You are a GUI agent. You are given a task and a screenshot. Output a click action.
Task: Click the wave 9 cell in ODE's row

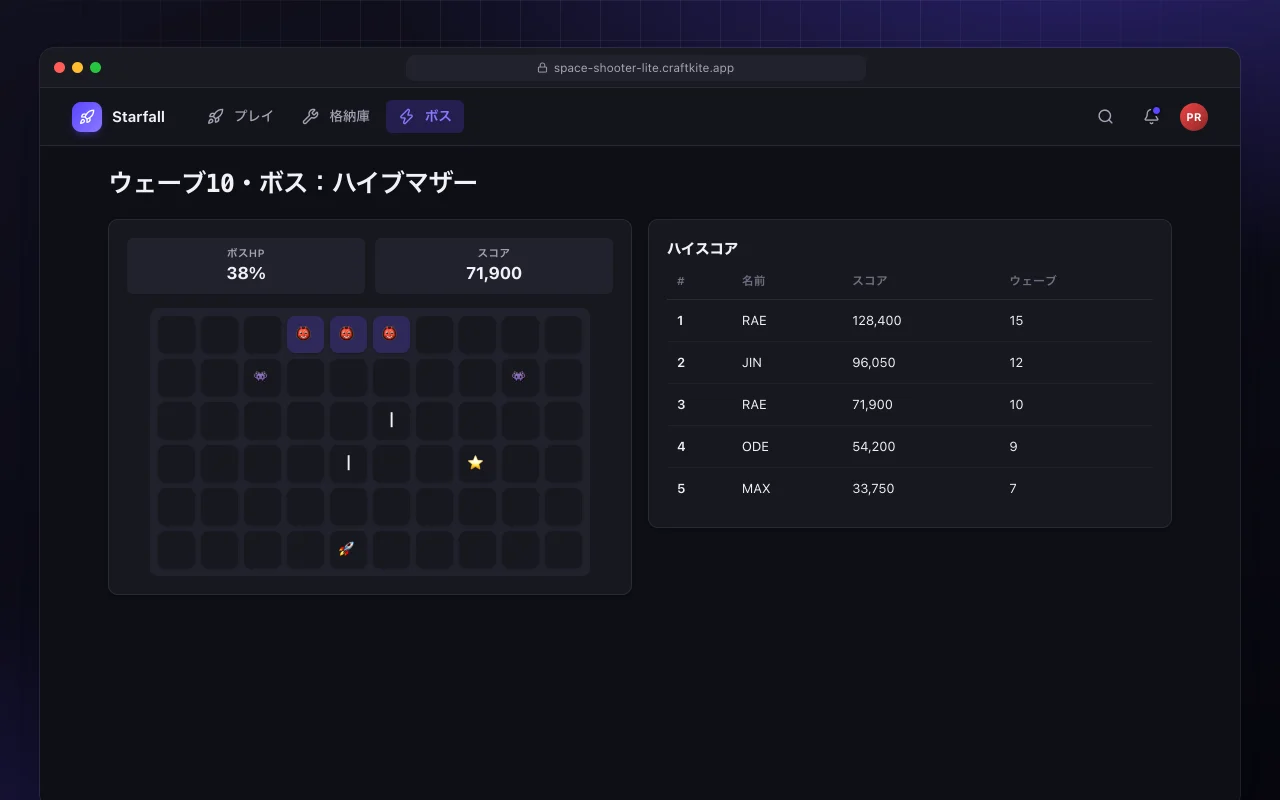(x=1013, y=447)
